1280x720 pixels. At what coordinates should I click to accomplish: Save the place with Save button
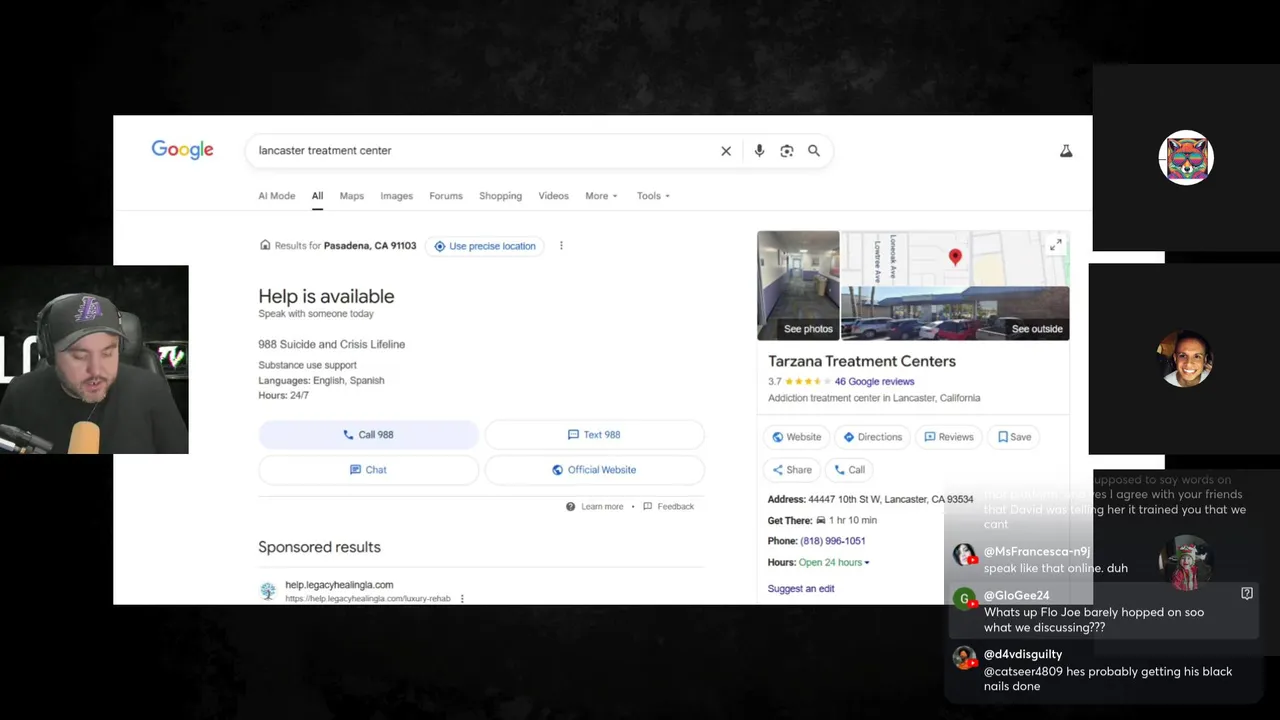(1014, 437)
